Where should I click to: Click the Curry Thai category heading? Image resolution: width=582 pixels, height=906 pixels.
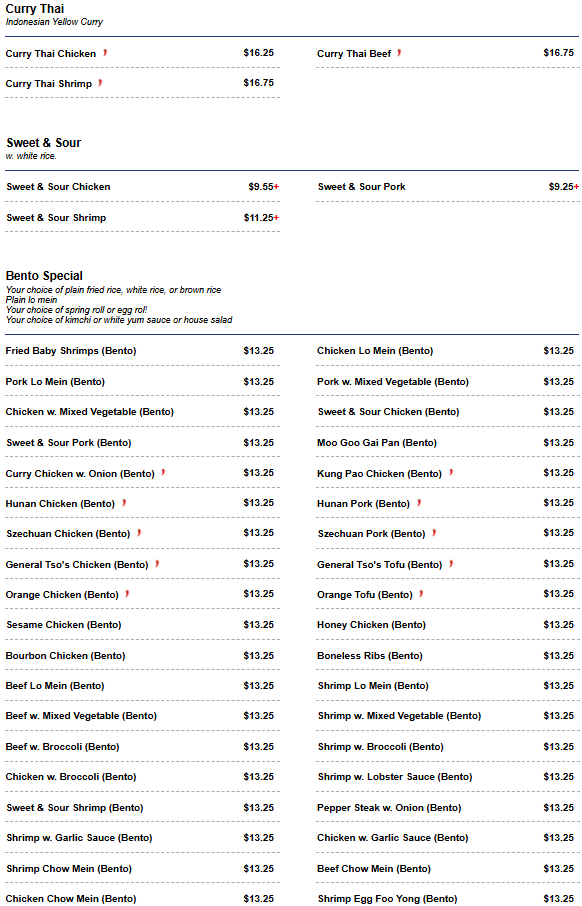(35, 9)
